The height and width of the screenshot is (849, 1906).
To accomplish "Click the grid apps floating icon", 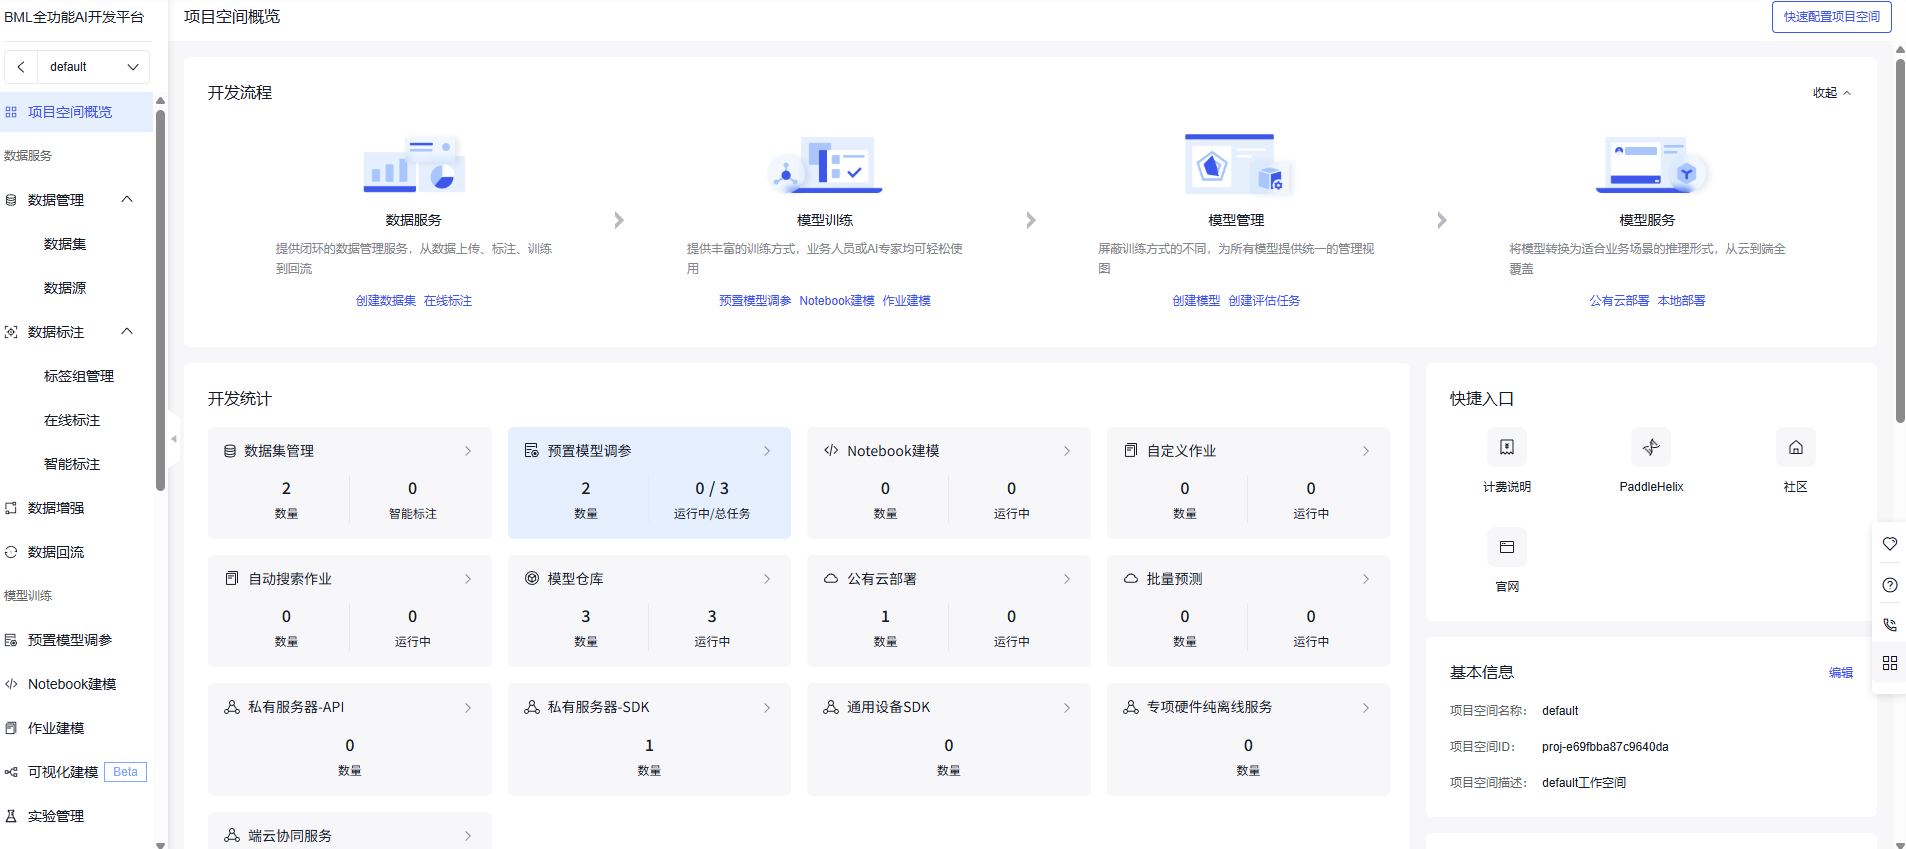I will [x=1890, y=663].
